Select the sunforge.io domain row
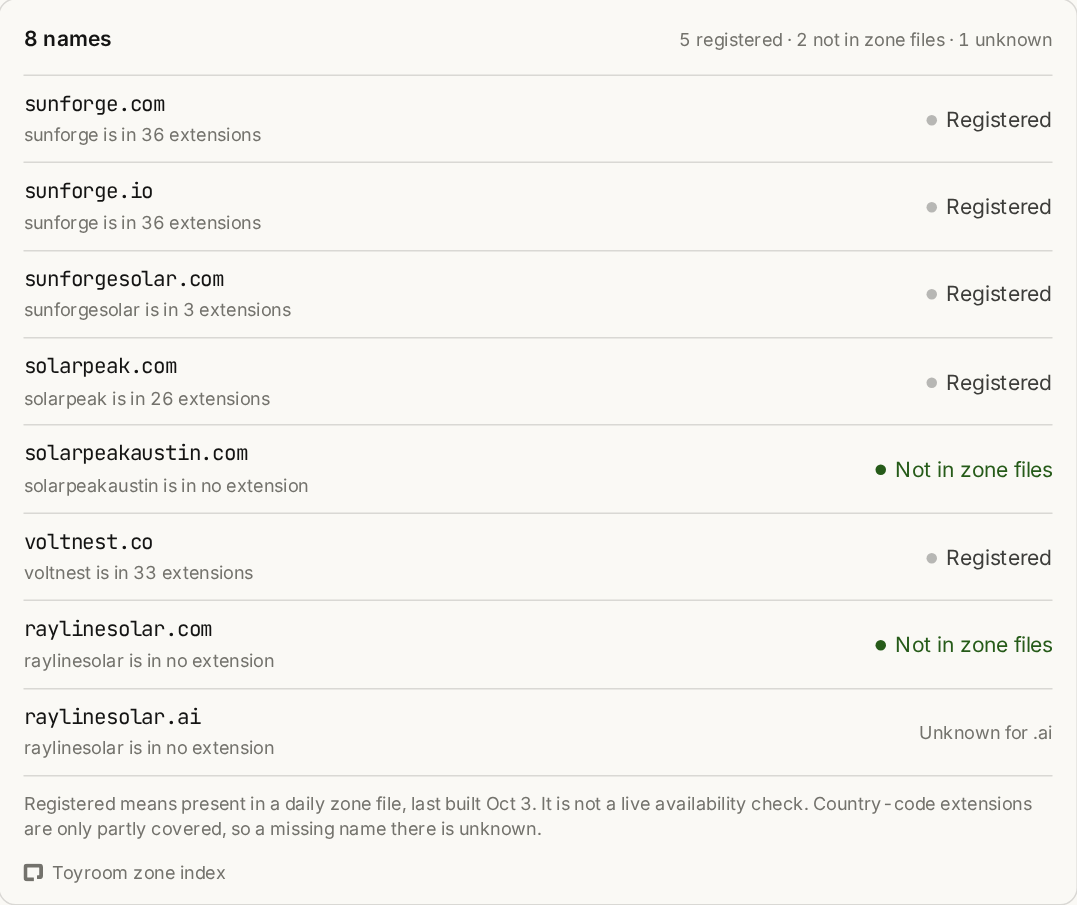 (538, 207)
